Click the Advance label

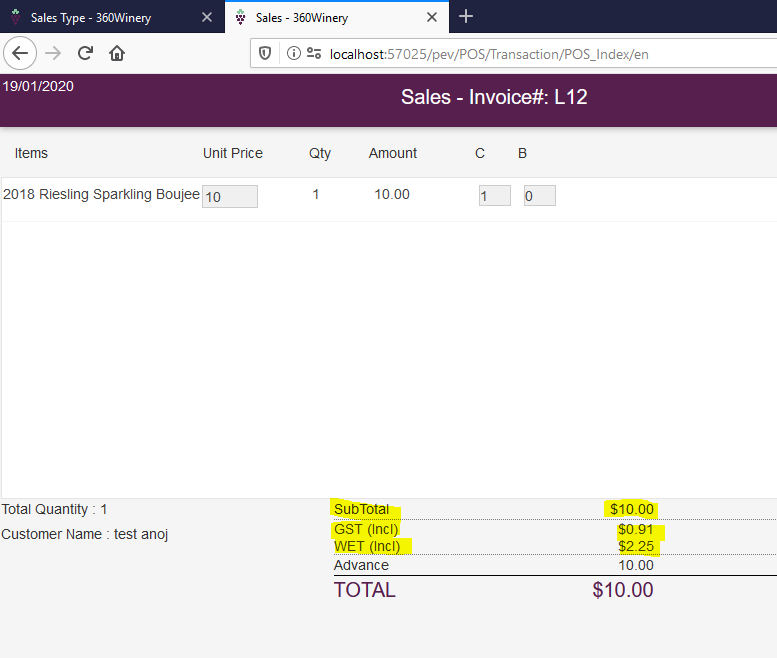click(361, 565)
